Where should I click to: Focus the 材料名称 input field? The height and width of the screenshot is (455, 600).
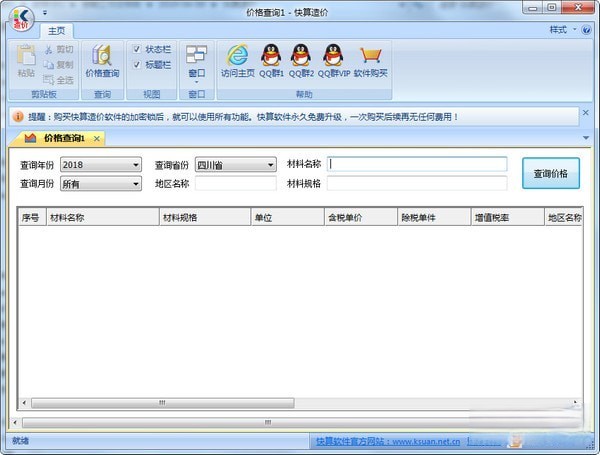pyautogui.click(x=417, y=164)
